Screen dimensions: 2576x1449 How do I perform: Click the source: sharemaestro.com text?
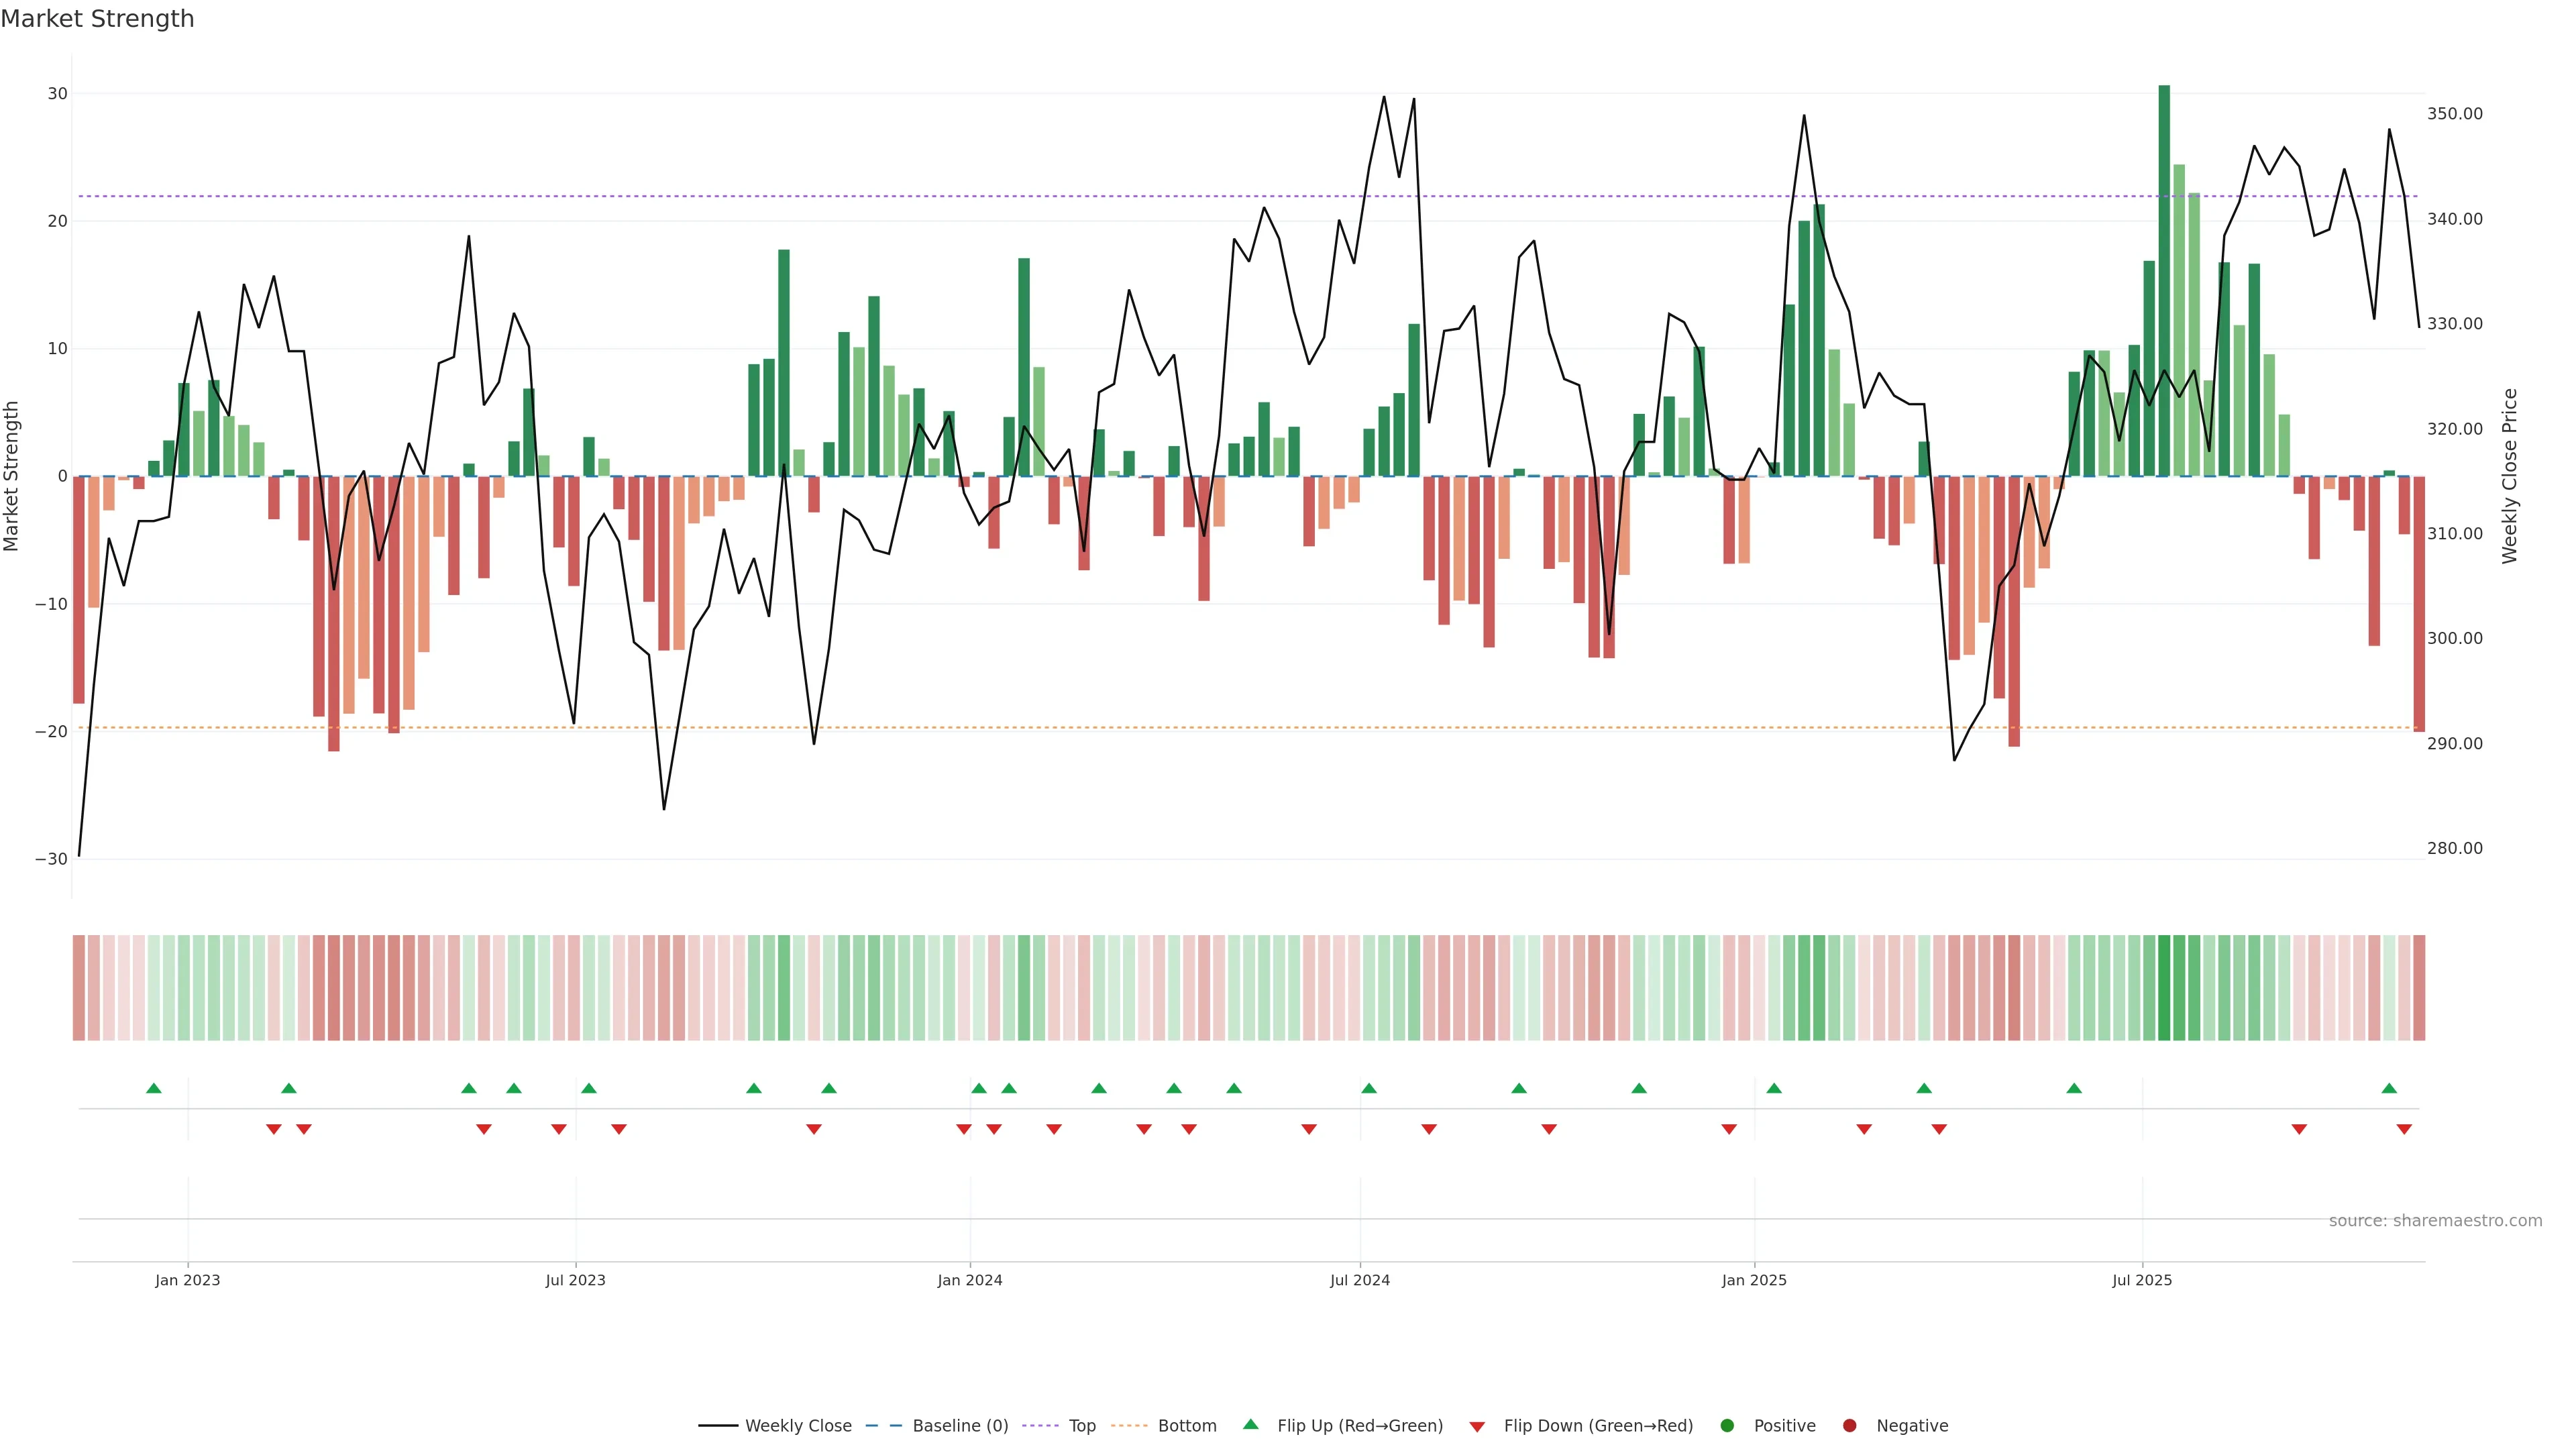point(2435,1221)
